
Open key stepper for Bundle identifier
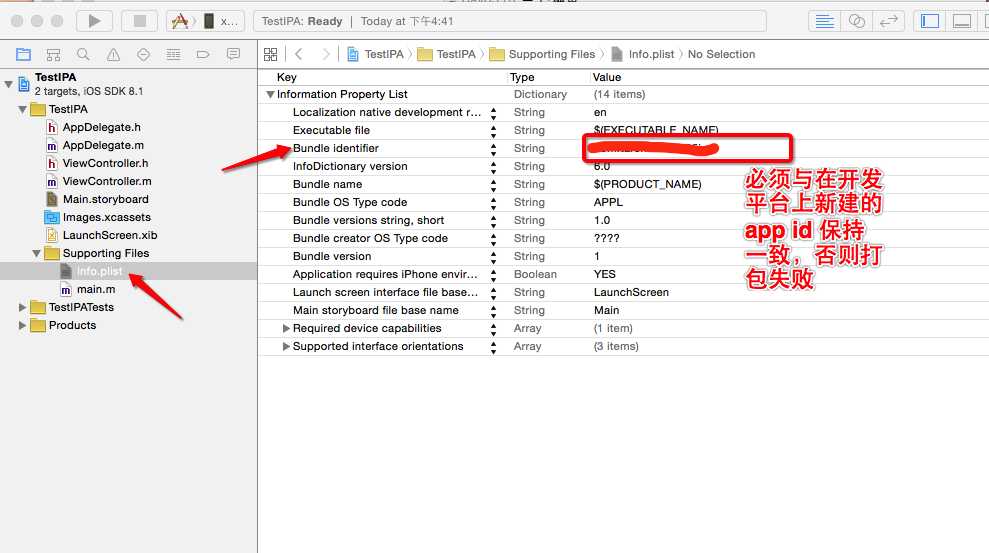493,149
